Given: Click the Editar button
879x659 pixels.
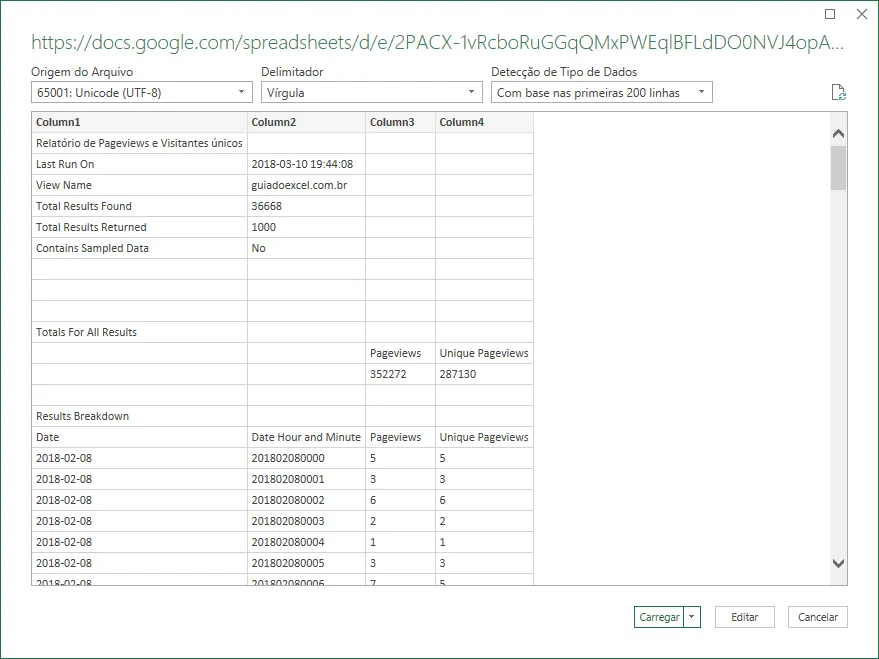Looking at the screenshot, I should (744, 617).
